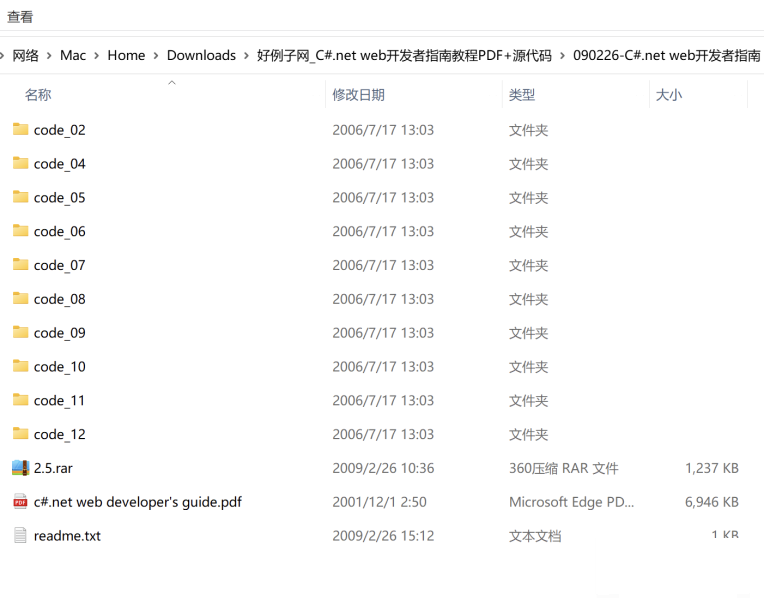Click the code_02 folder icon
The width and height of the screenshot is (764, 600).
pyautogui.click(x=20, y=129)
